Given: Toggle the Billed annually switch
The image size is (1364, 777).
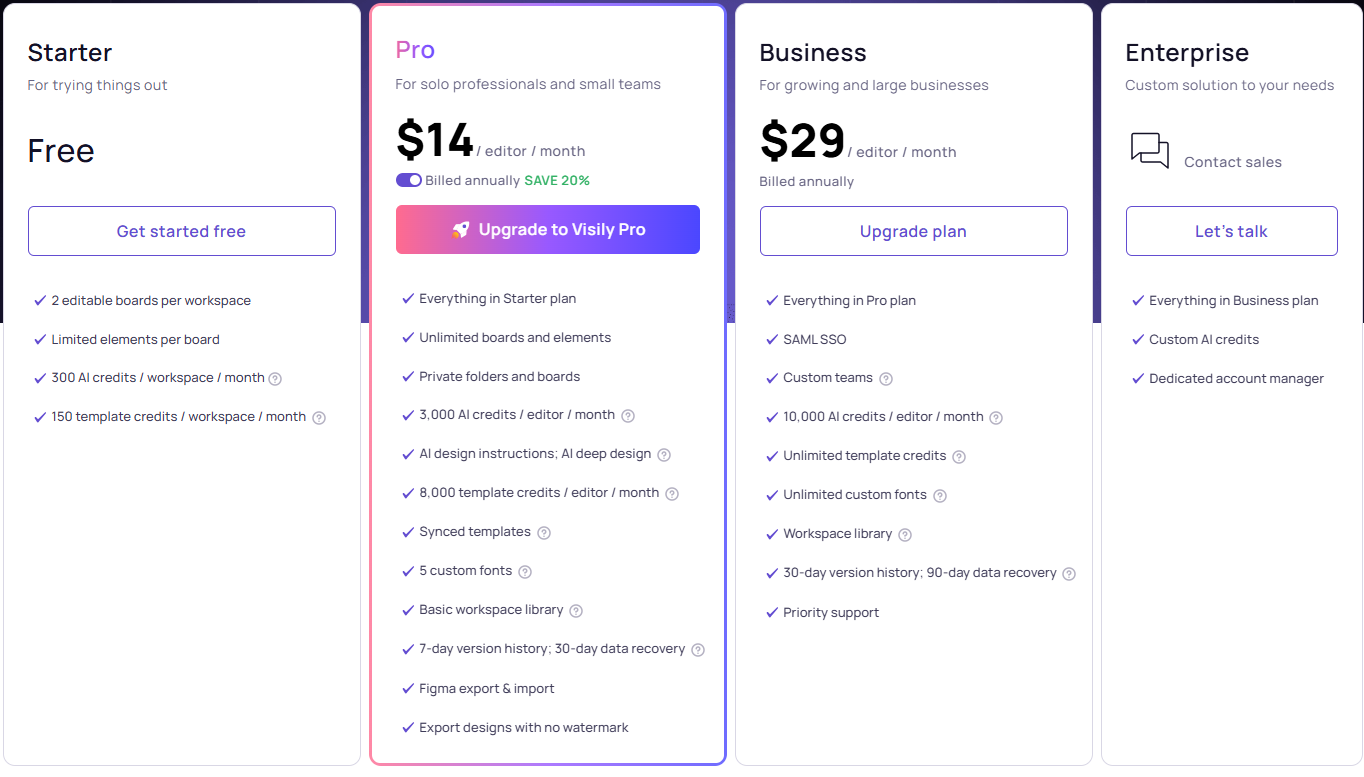Looking at the screenshot, I should coord(408,179).
